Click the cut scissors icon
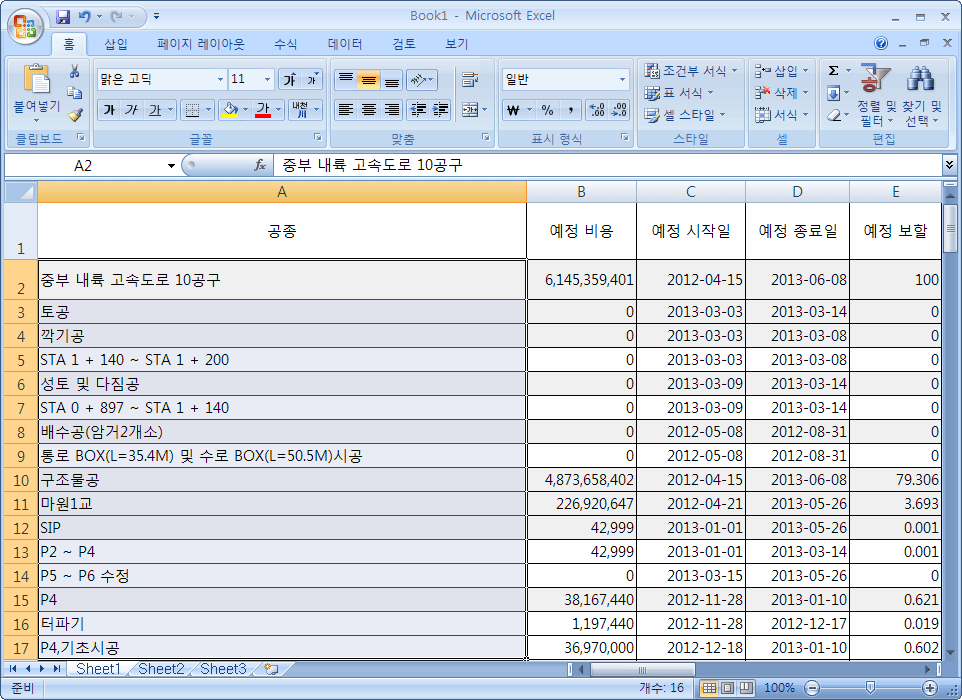Screen dimensions: 962x700 click(x=74, y=72)
